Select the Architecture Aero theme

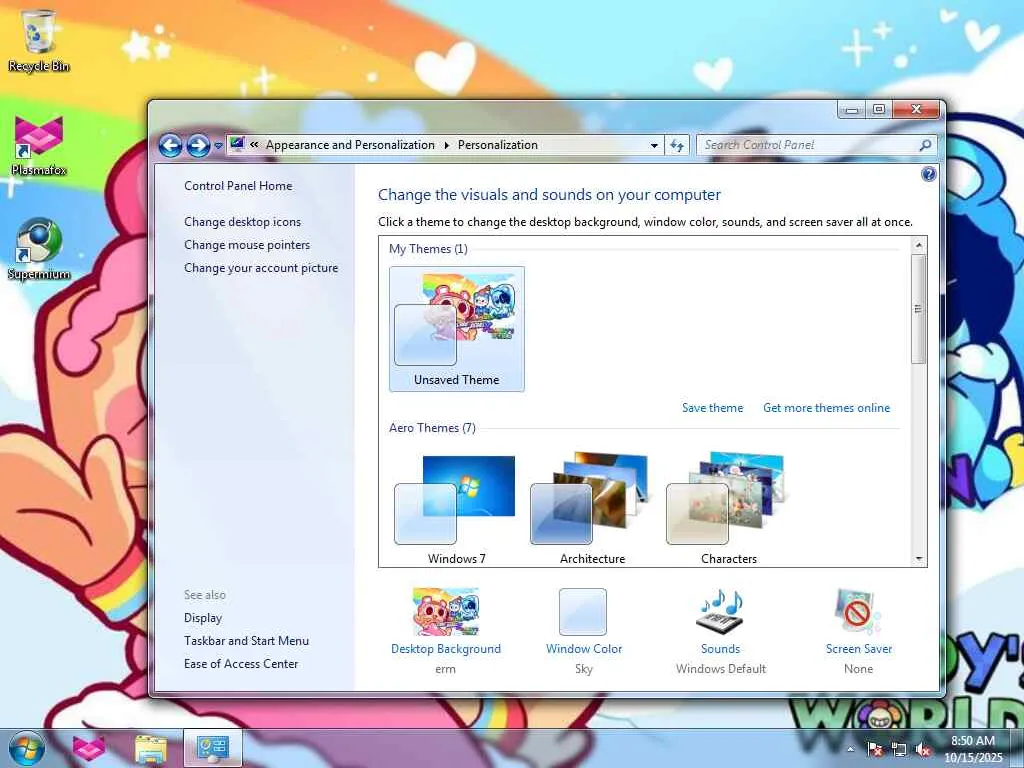coord(592,508)
